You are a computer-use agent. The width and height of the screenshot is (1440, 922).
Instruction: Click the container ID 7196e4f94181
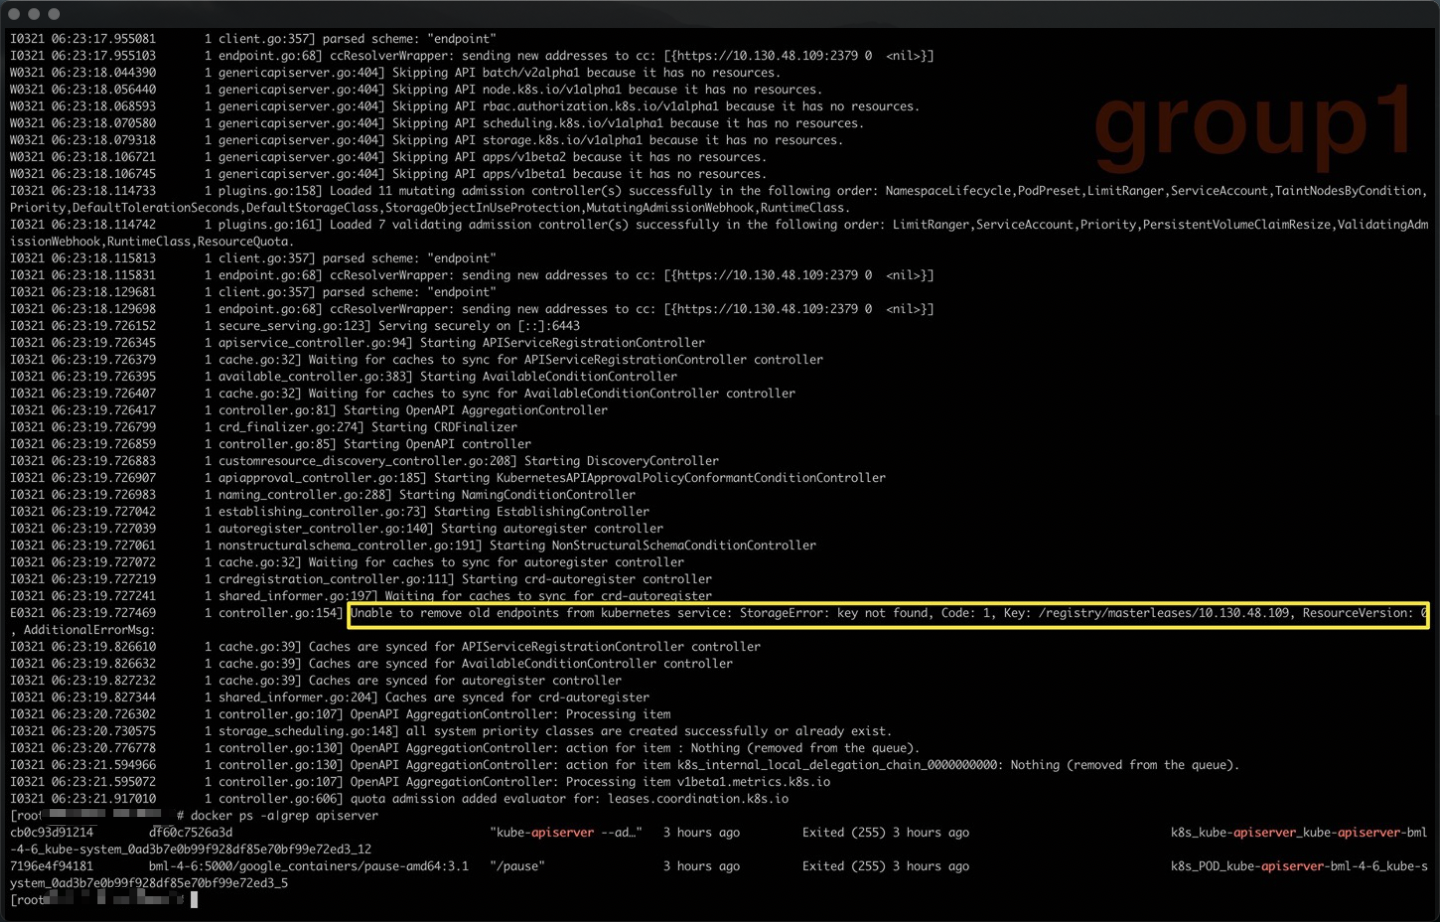pyautogui.click(x=52, y=866)
